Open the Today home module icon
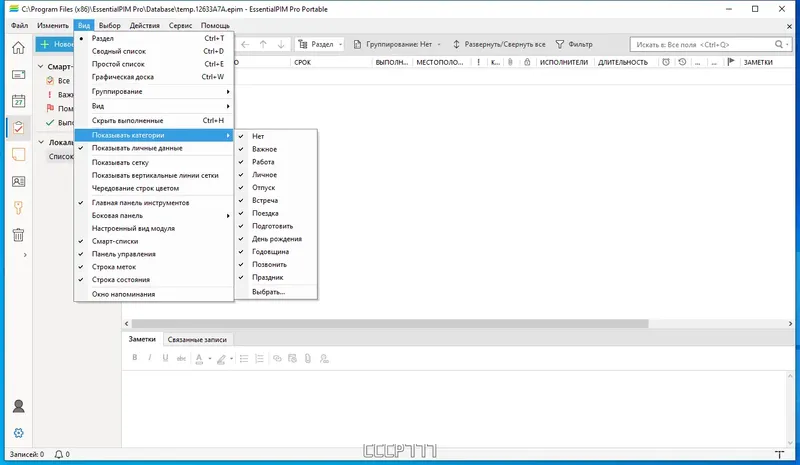 pos(18,47)
